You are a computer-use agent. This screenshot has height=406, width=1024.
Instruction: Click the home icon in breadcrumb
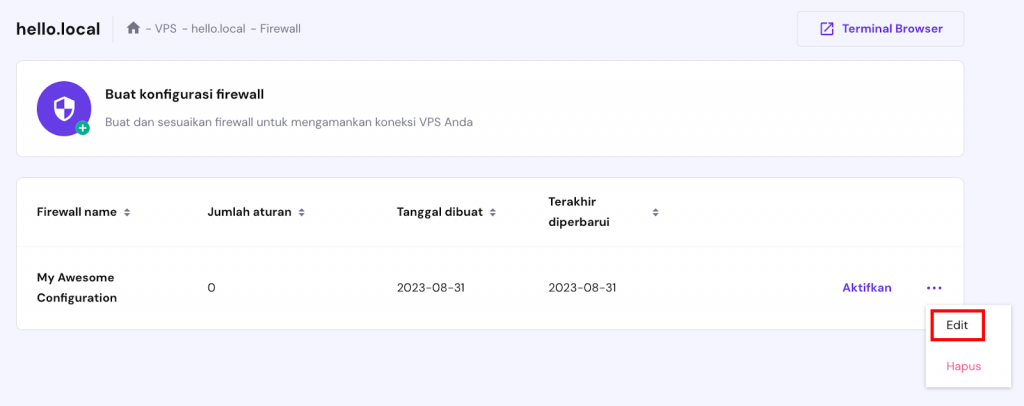pyautogui.click(x=133, y=28)
